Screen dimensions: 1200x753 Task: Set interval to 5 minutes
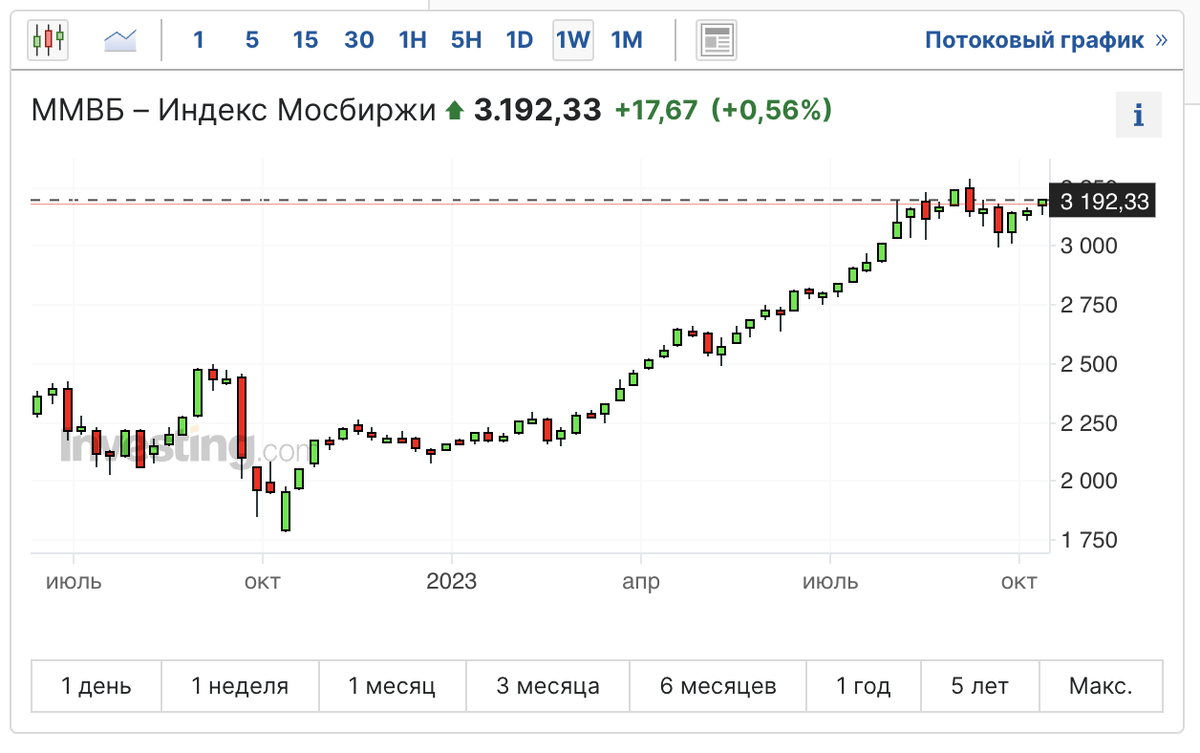point(252,41)
